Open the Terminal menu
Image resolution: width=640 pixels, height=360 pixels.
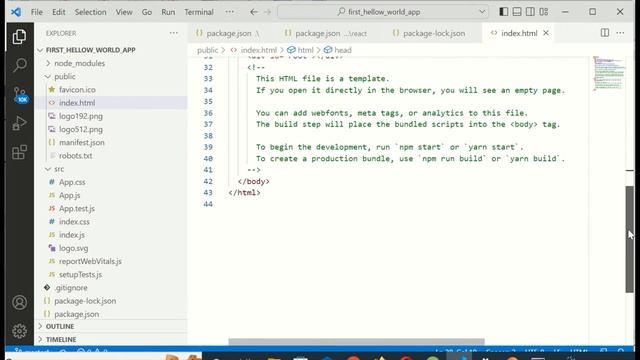tap(199, 12)
